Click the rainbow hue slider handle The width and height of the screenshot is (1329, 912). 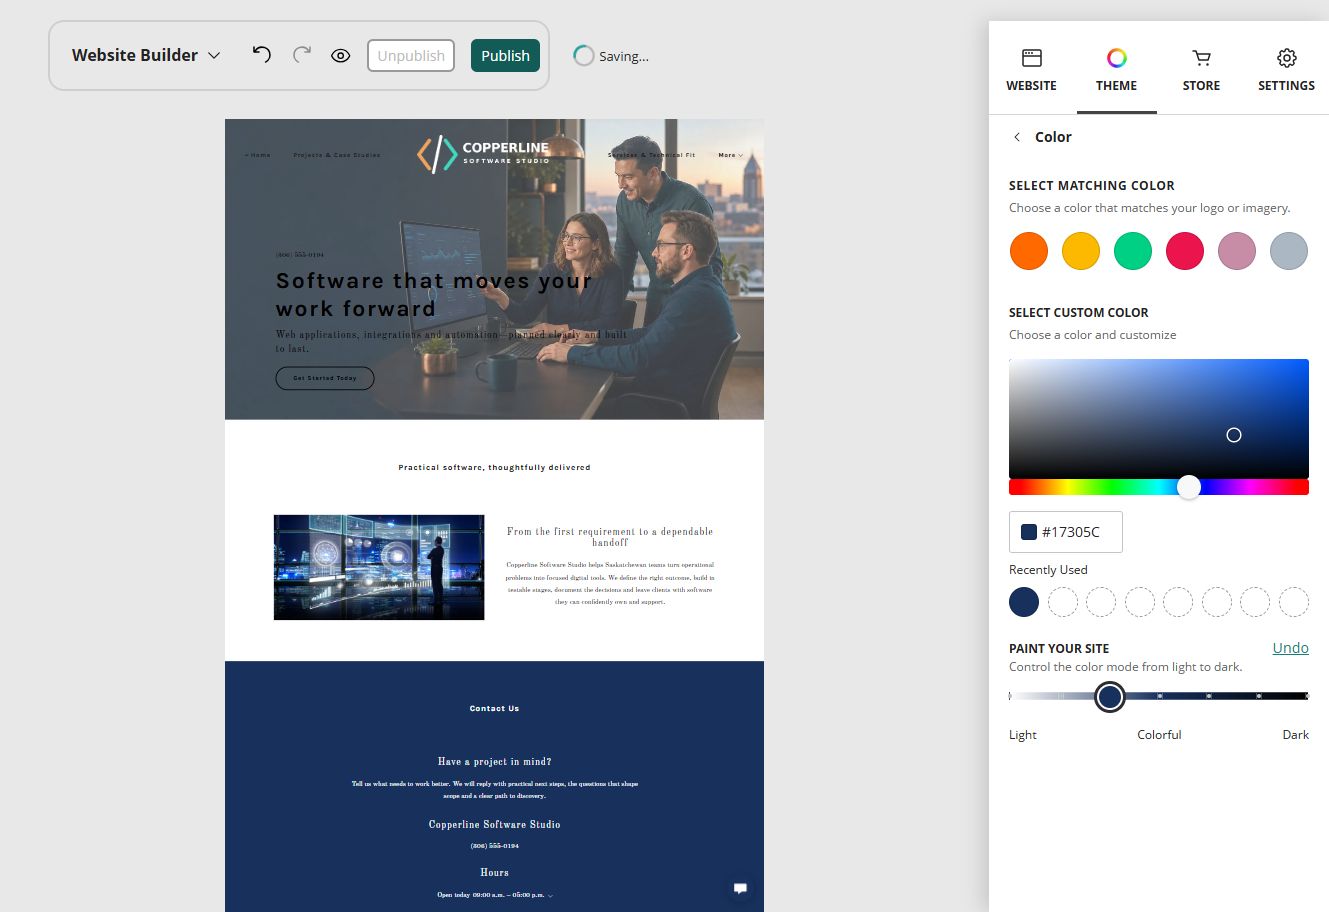click(x=1188, y=487)
